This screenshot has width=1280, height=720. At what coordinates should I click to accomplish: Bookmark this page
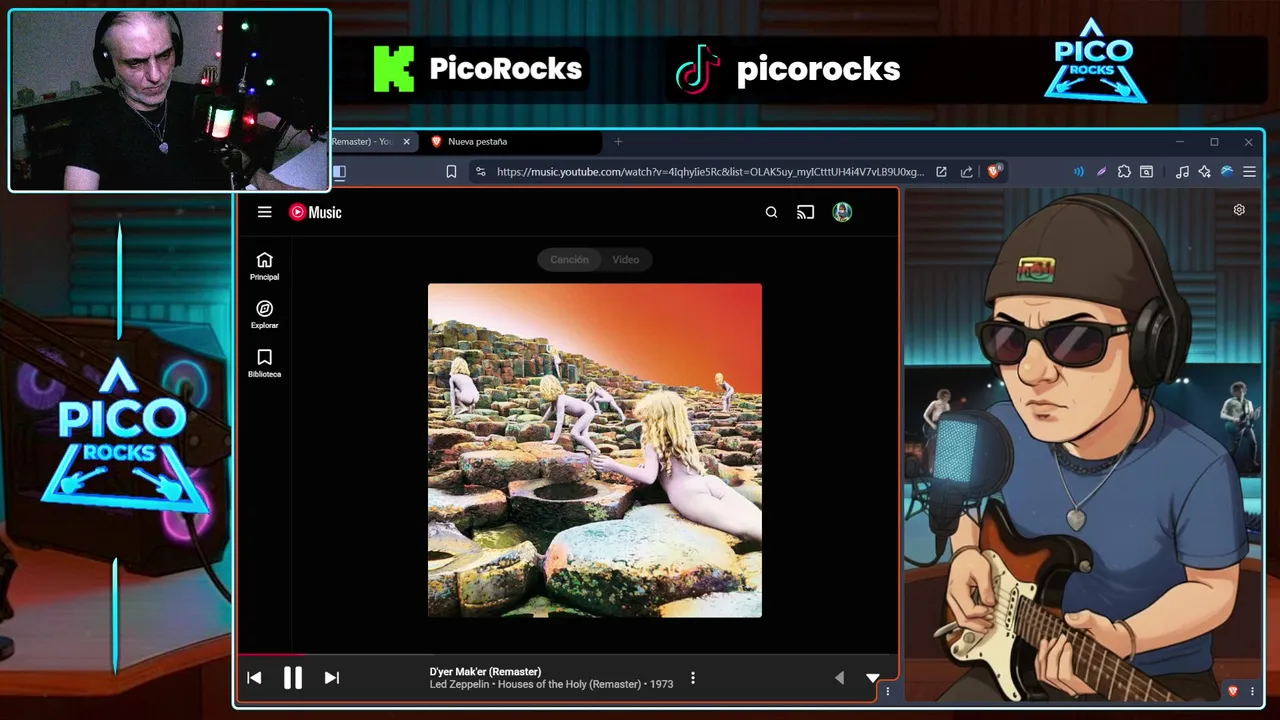point(451,172)
